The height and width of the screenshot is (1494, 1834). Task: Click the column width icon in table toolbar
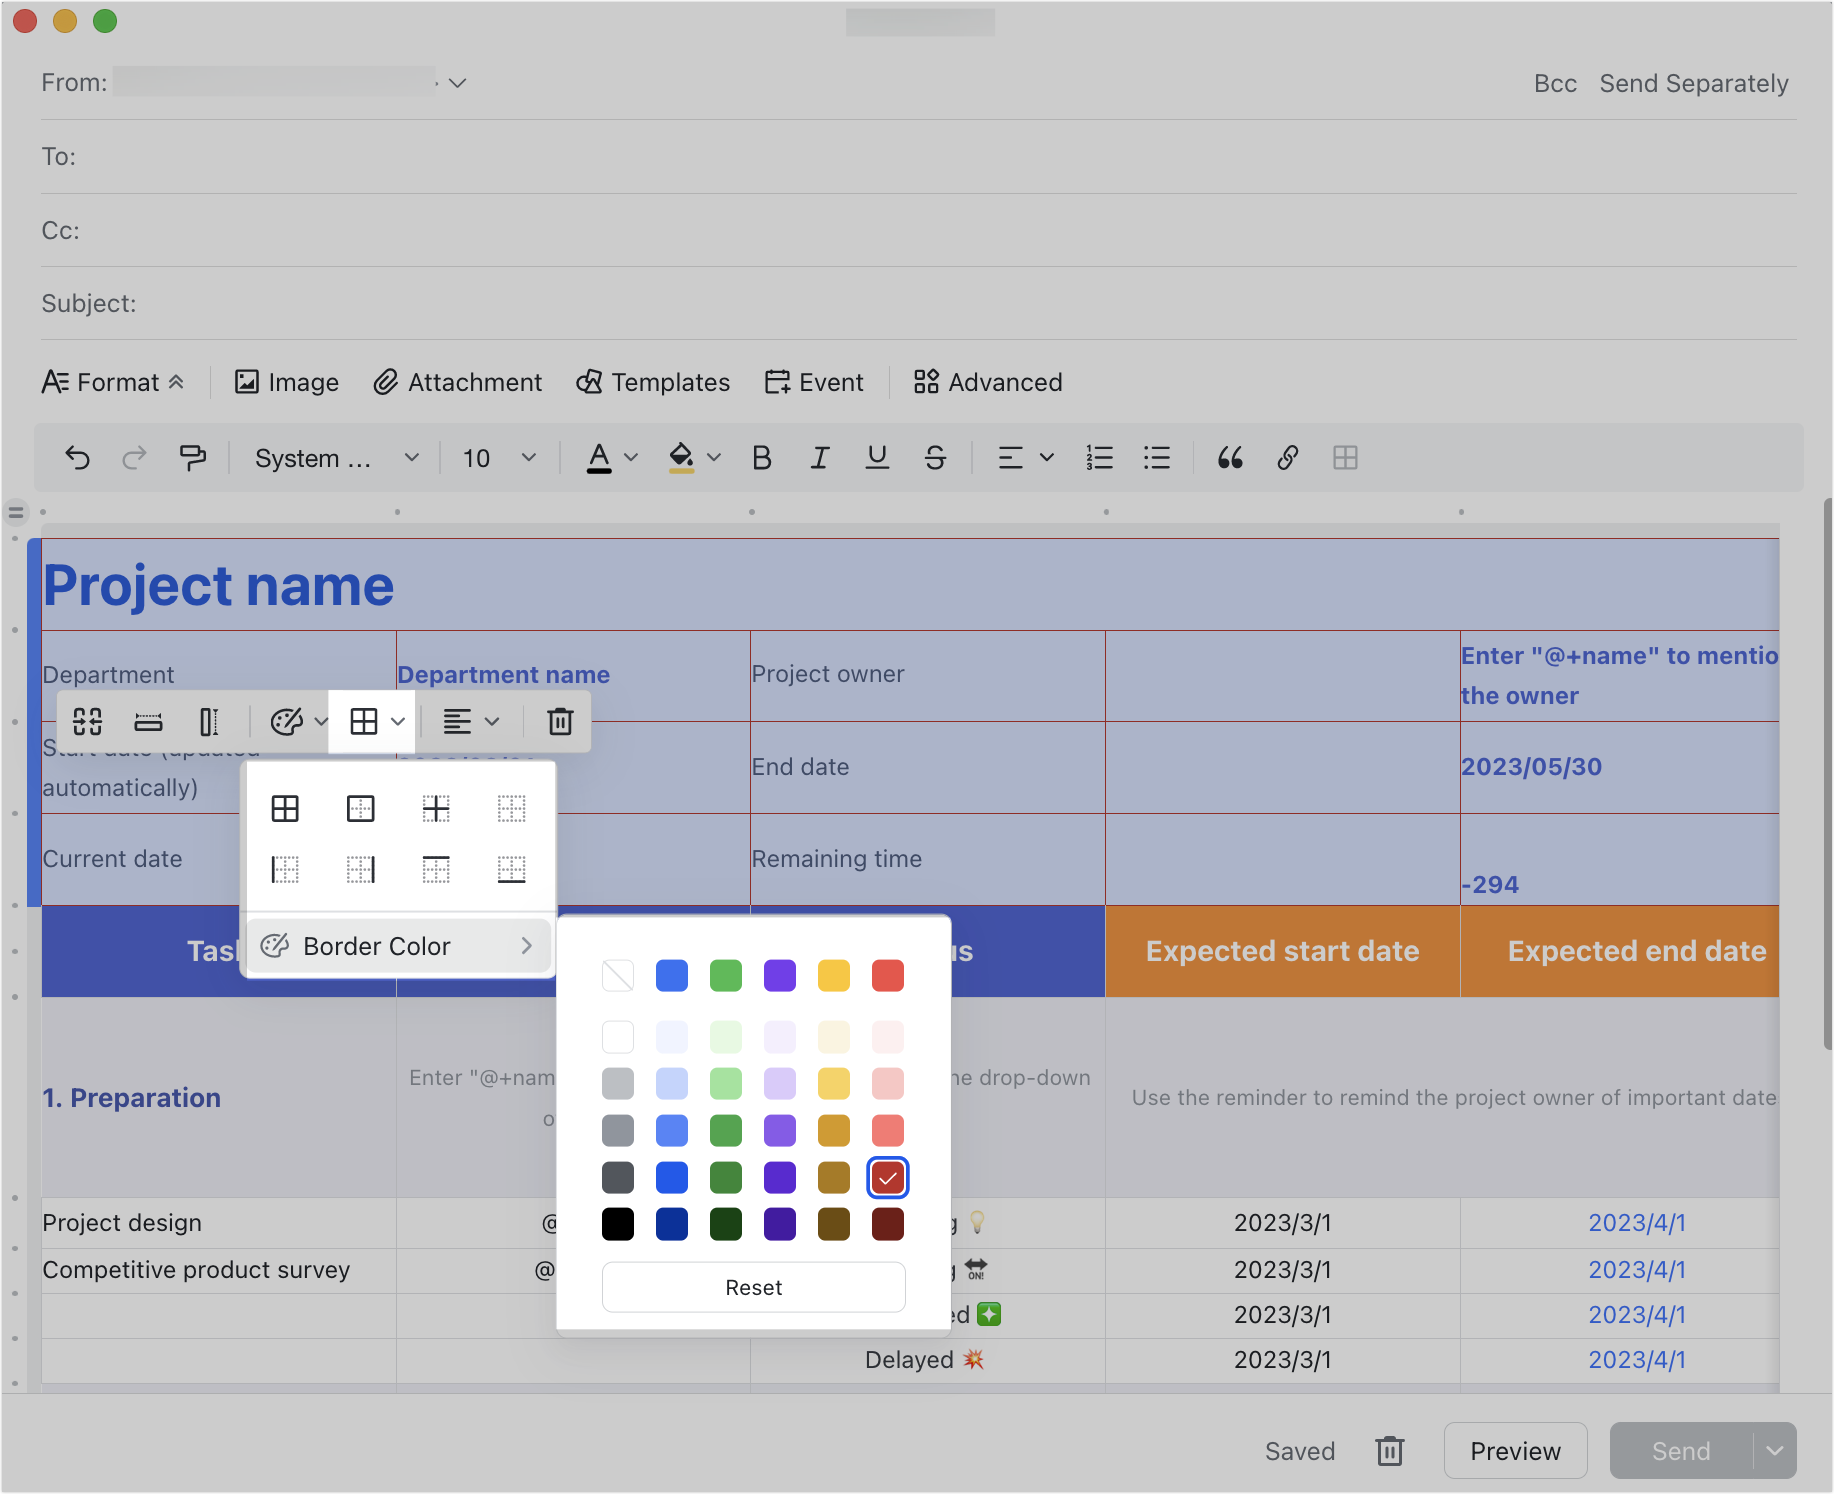[209, 721]
